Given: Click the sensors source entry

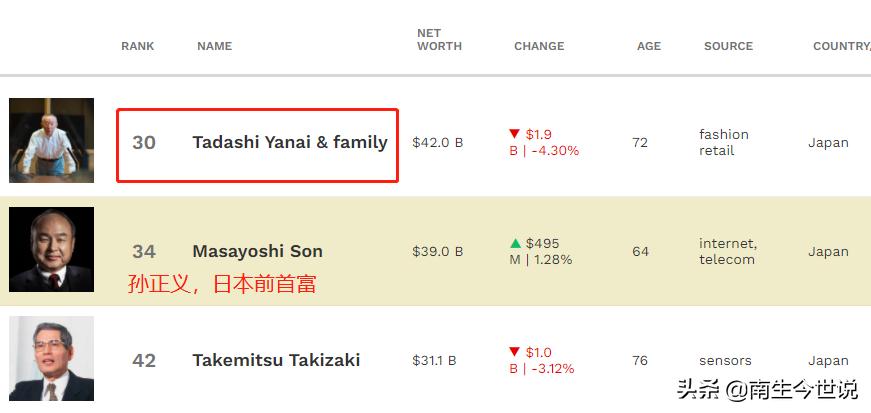Looking at the screenshot, I should coord(725,360).
